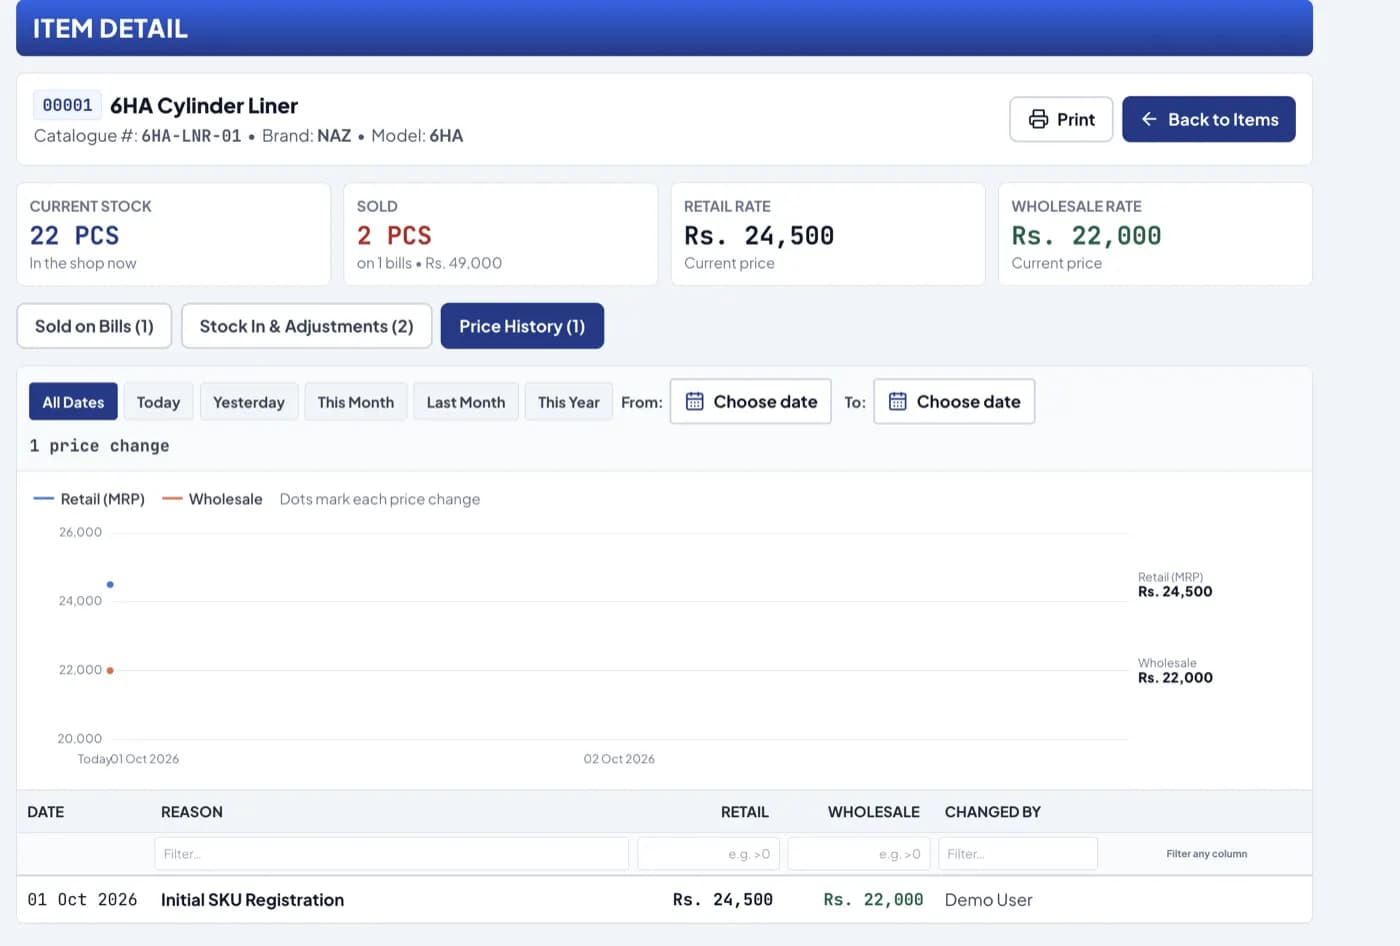Screen dimensions: 1400x946
Task: Click the catalogue number 6HA-LNR-01
Action: pyautogui.click(x=191, y=136)
